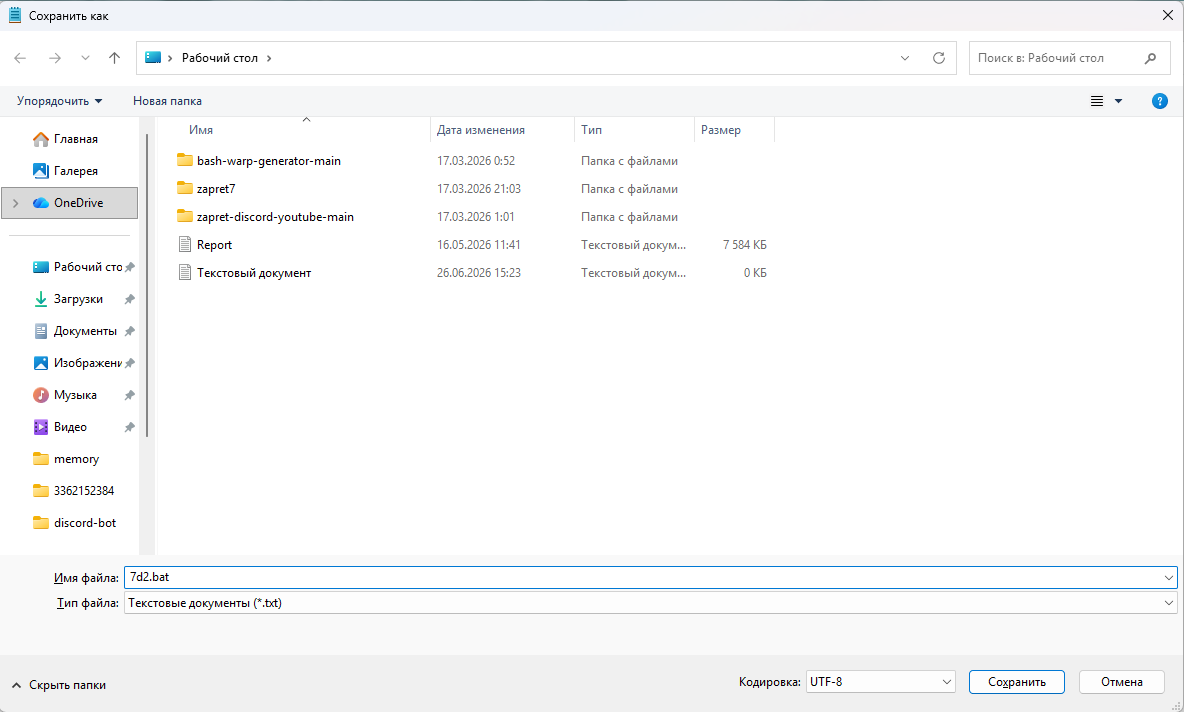This screenshot has width=1184, height=712.
Task: Expand the file name dropdown arrow
Action: (1169, 578)
